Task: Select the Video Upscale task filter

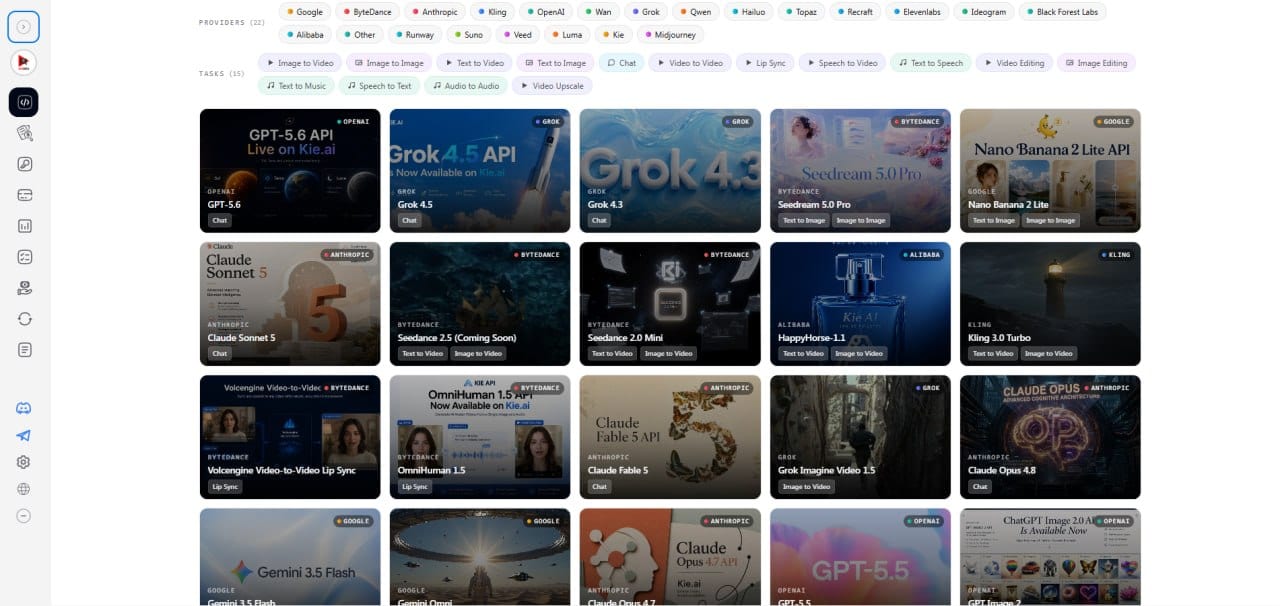Action: [x=552, y=86]
